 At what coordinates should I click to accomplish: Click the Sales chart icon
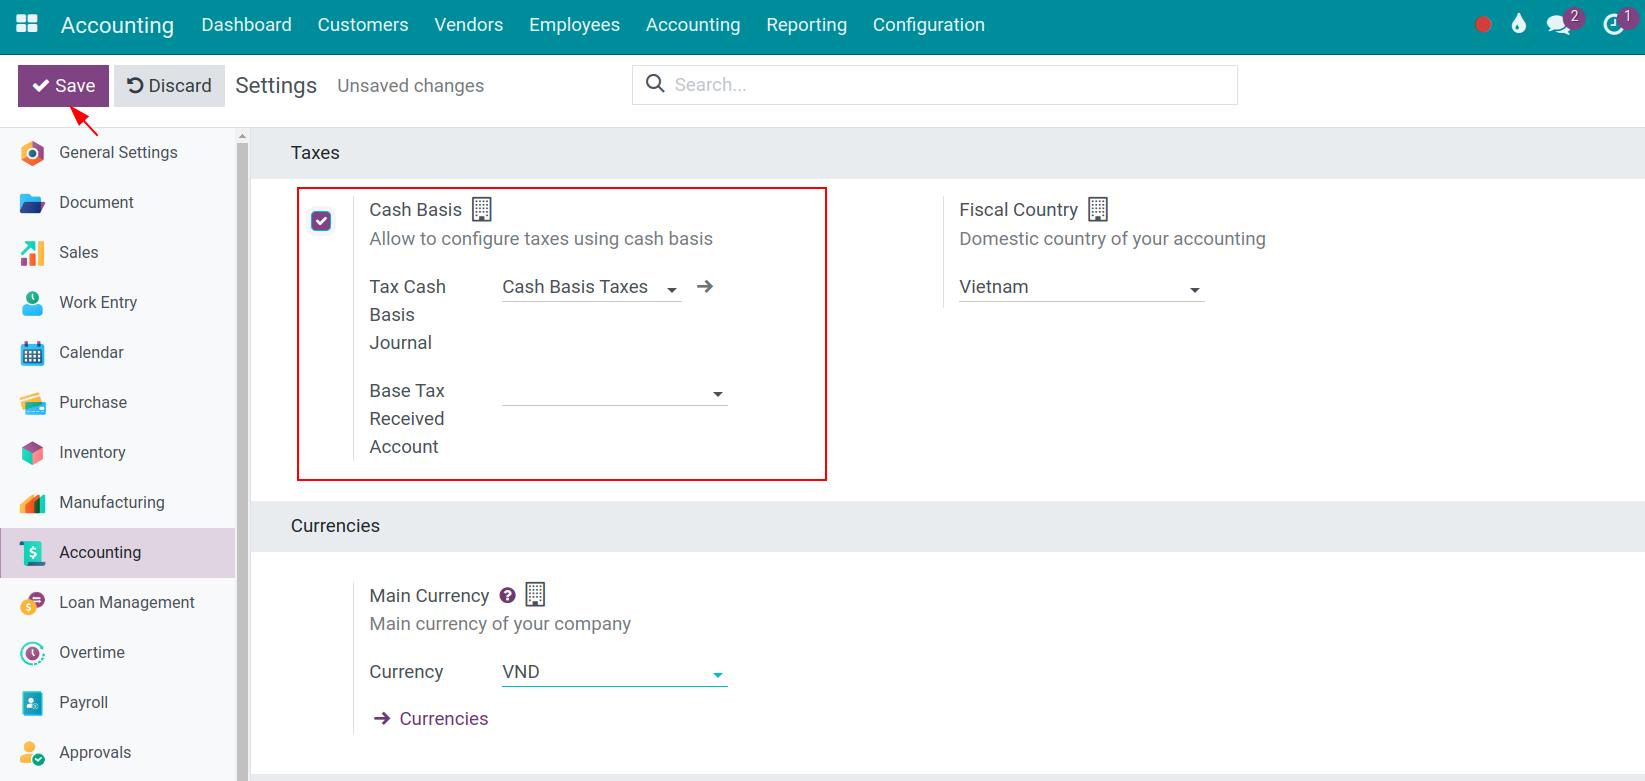(32, 253)
